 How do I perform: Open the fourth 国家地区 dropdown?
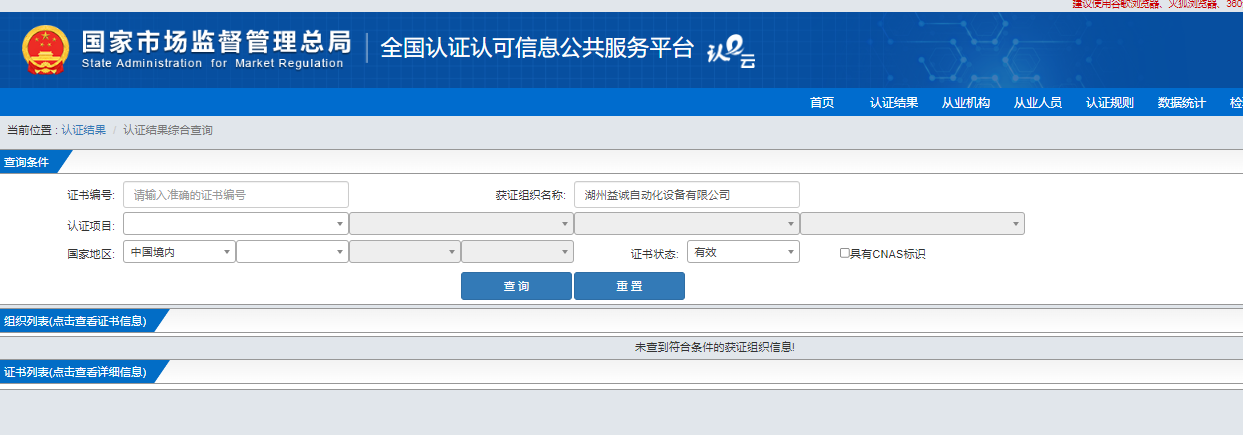[517, 252]
